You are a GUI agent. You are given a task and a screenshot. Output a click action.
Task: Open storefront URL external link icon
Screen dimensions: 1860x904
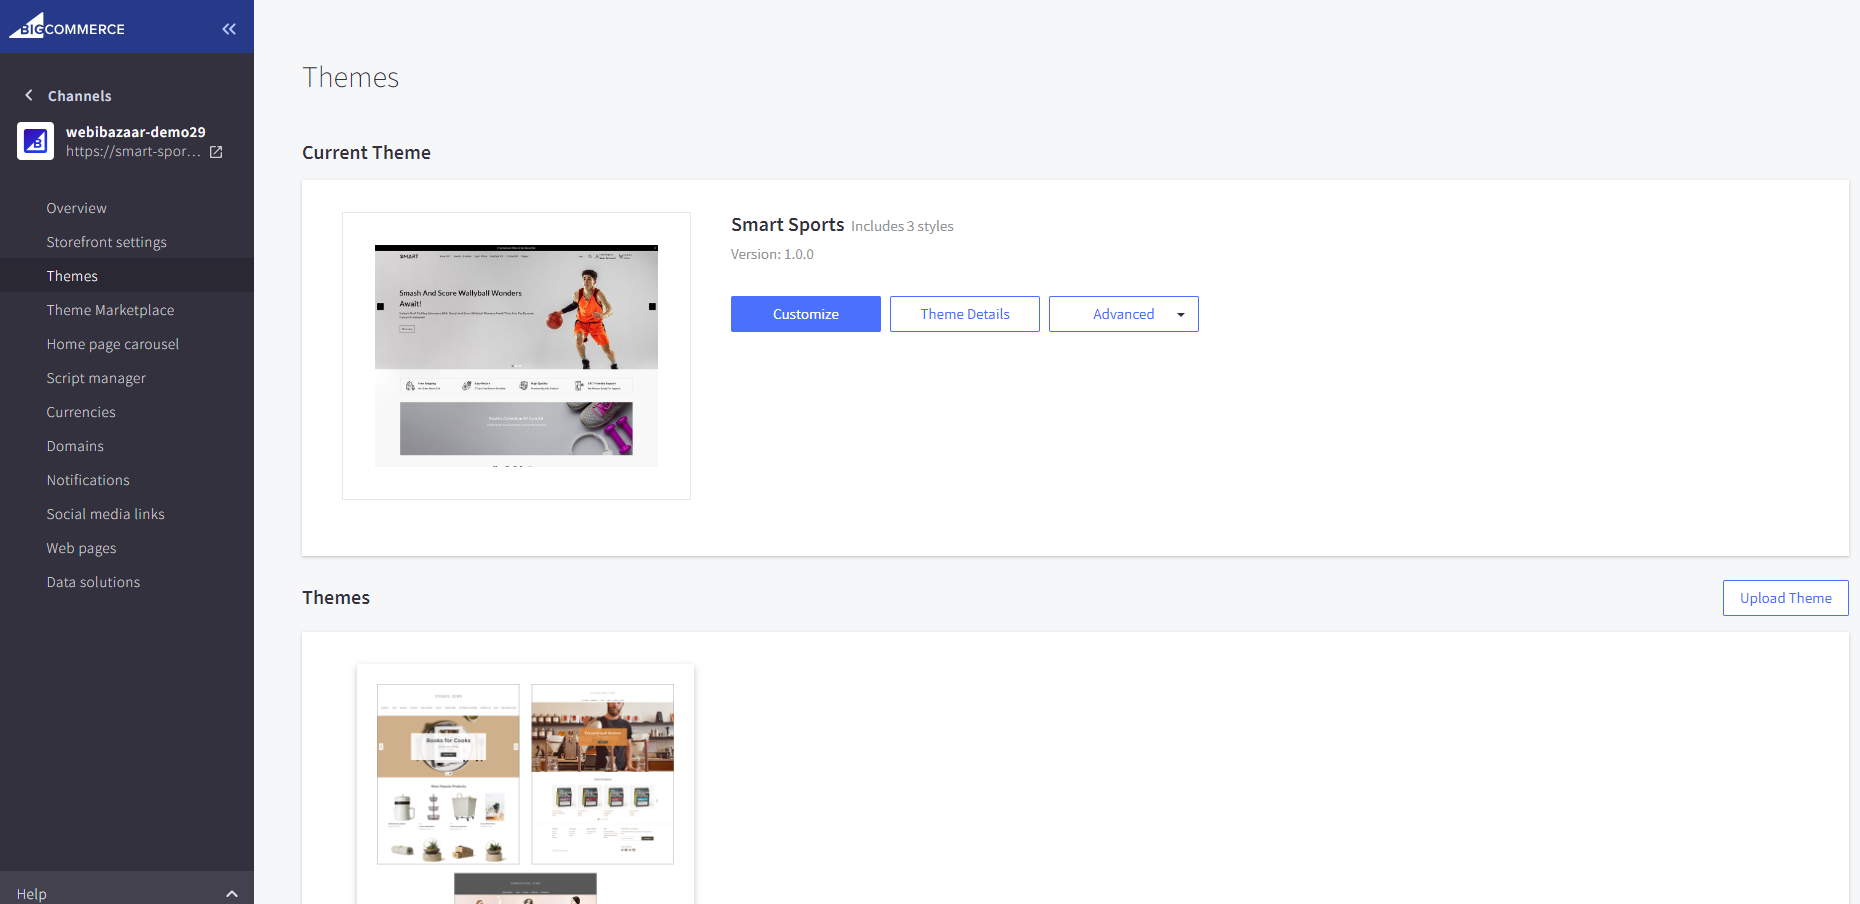(216, 152)
